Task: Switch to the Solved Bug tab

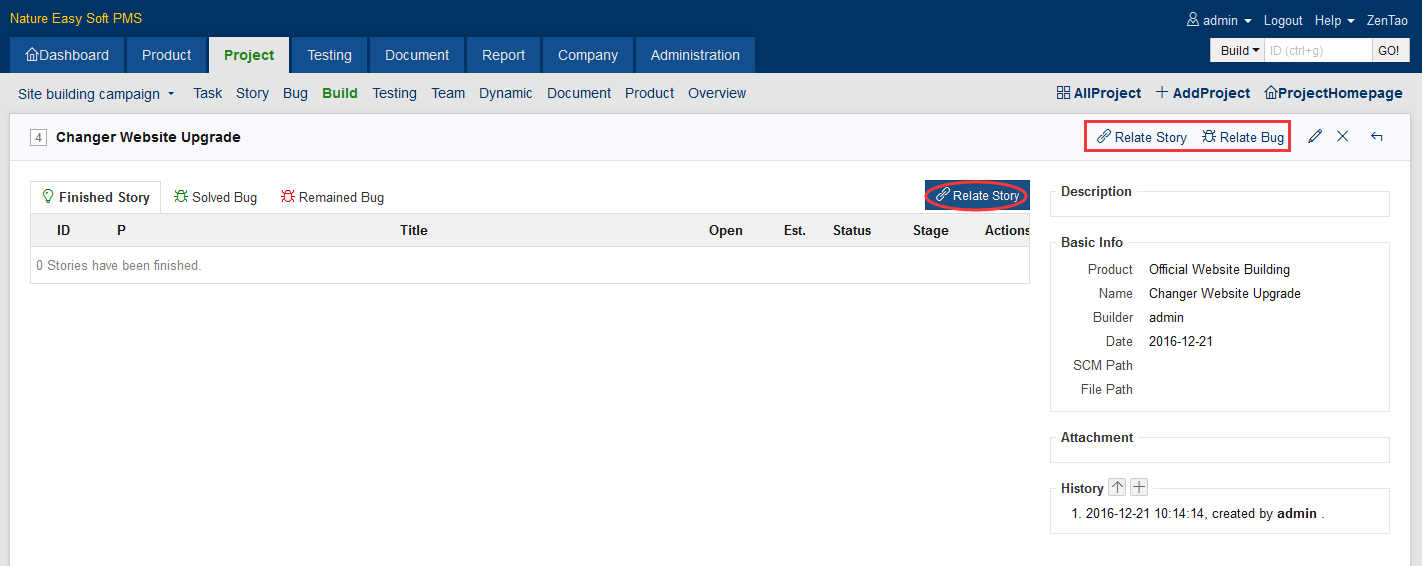Action: tap(215, 197)
